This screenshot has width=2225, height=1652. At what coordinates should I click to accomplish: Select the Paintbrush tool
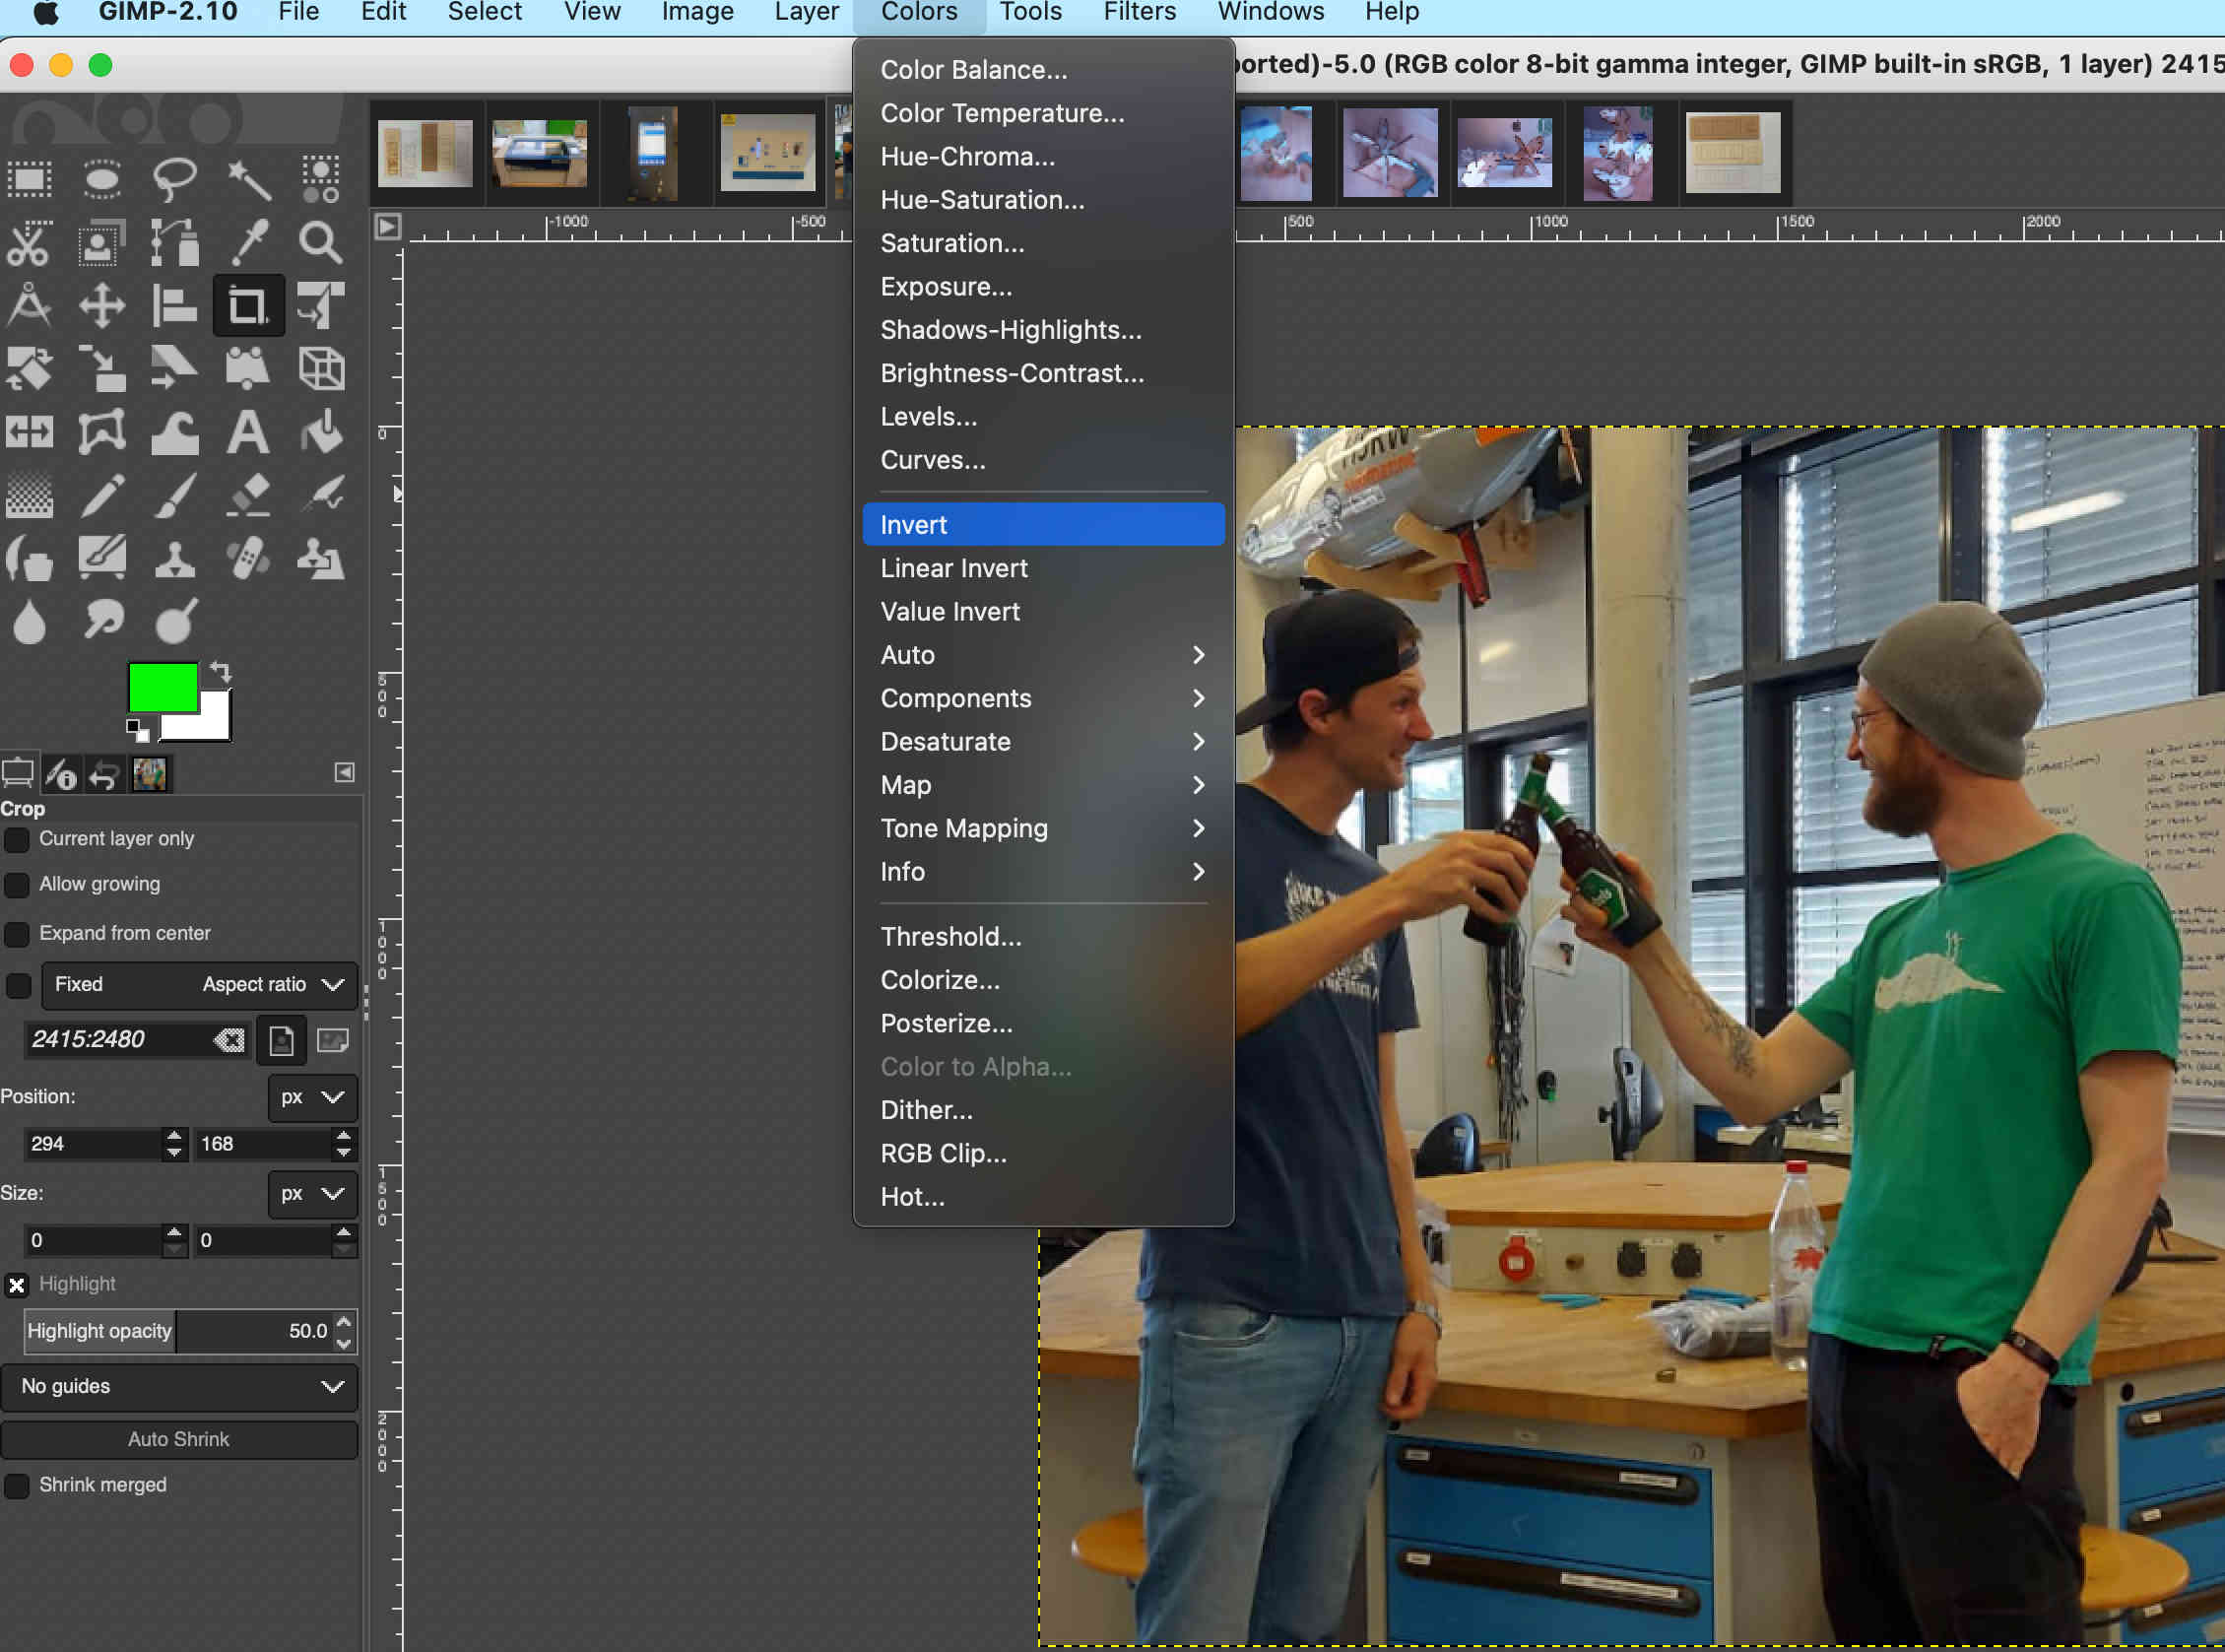coord(174,495)
